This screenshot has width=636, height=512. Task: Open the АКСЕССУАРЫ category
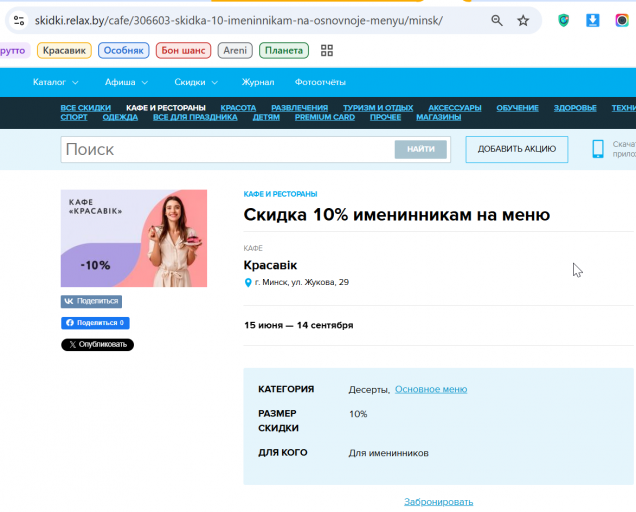click(x=455, y=108)
